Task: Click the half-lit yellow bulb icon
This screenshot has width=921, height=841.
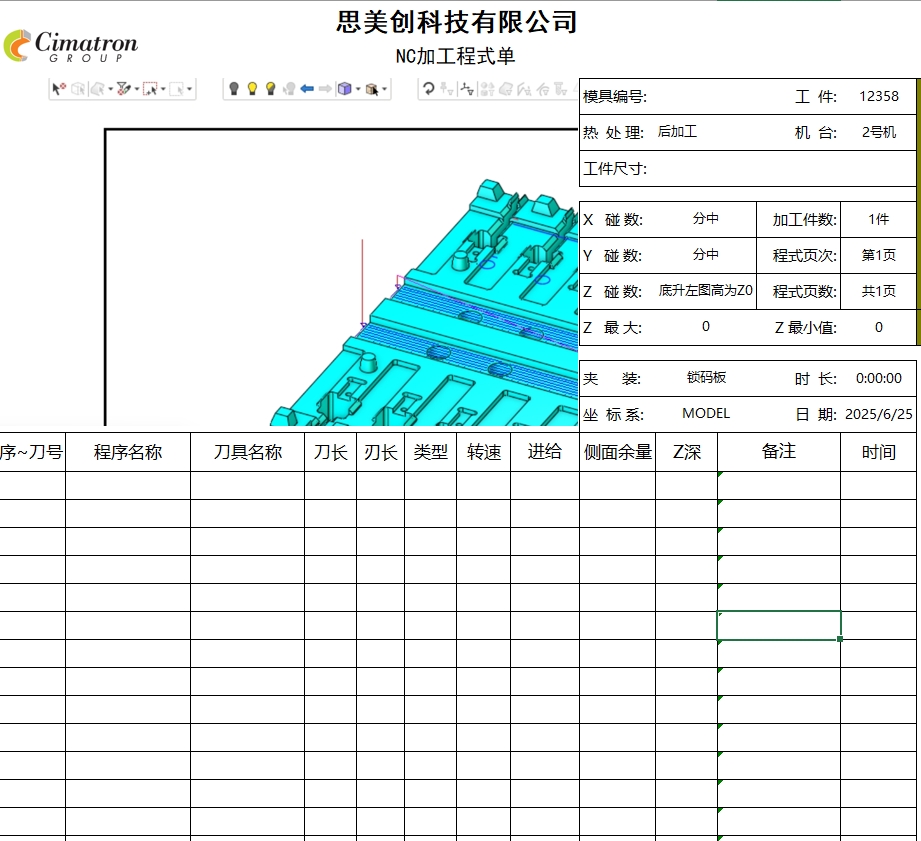Action: pos(270,89)
